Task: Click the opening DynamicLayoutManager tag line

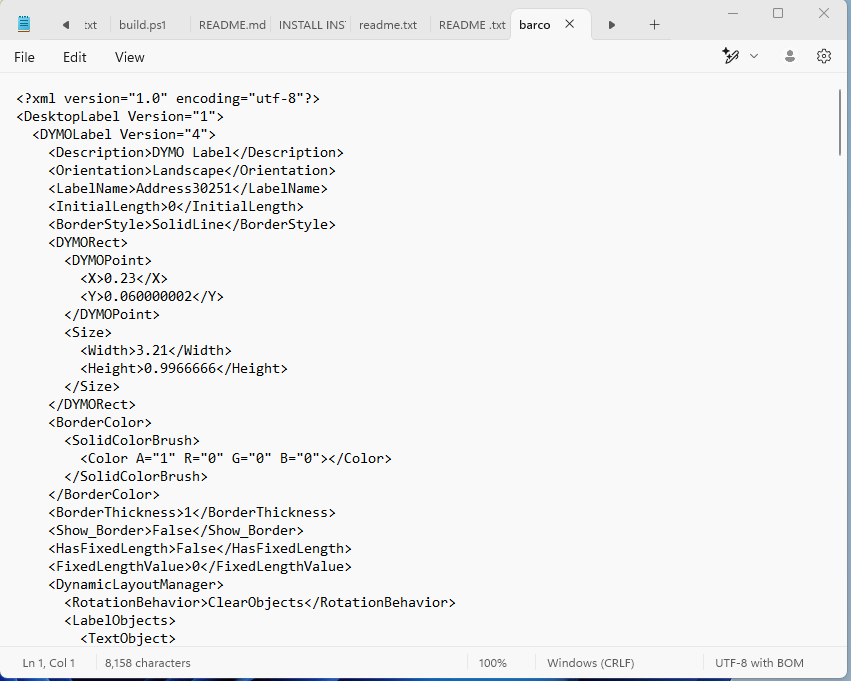Action: tap(136, 584)
